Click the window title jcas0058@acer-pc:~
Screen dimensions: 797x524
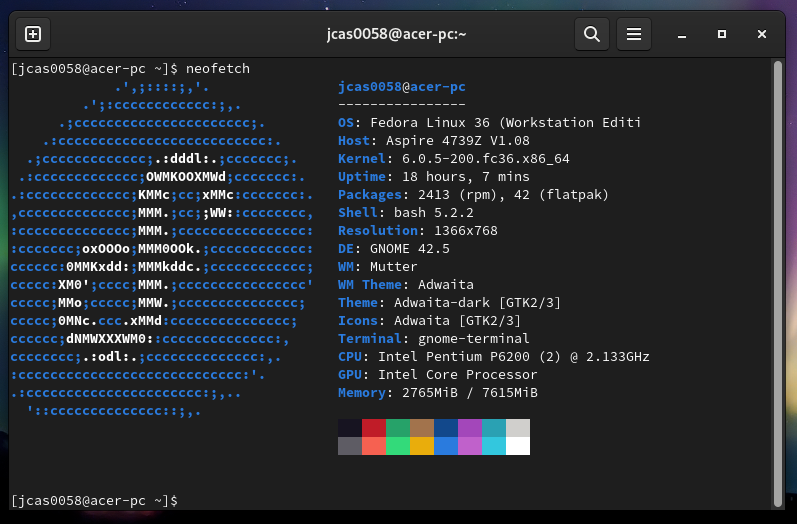[396, 34]
